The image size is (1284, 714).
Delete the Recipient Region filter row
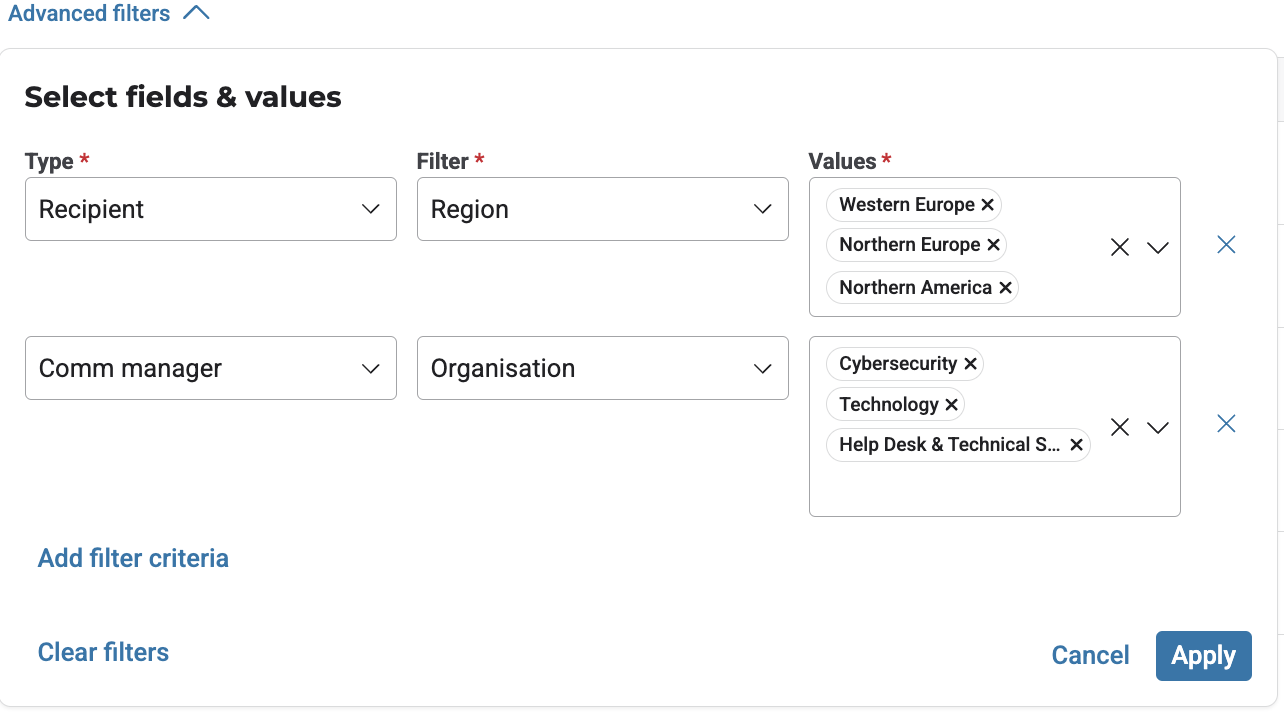tap(1226, 245)
